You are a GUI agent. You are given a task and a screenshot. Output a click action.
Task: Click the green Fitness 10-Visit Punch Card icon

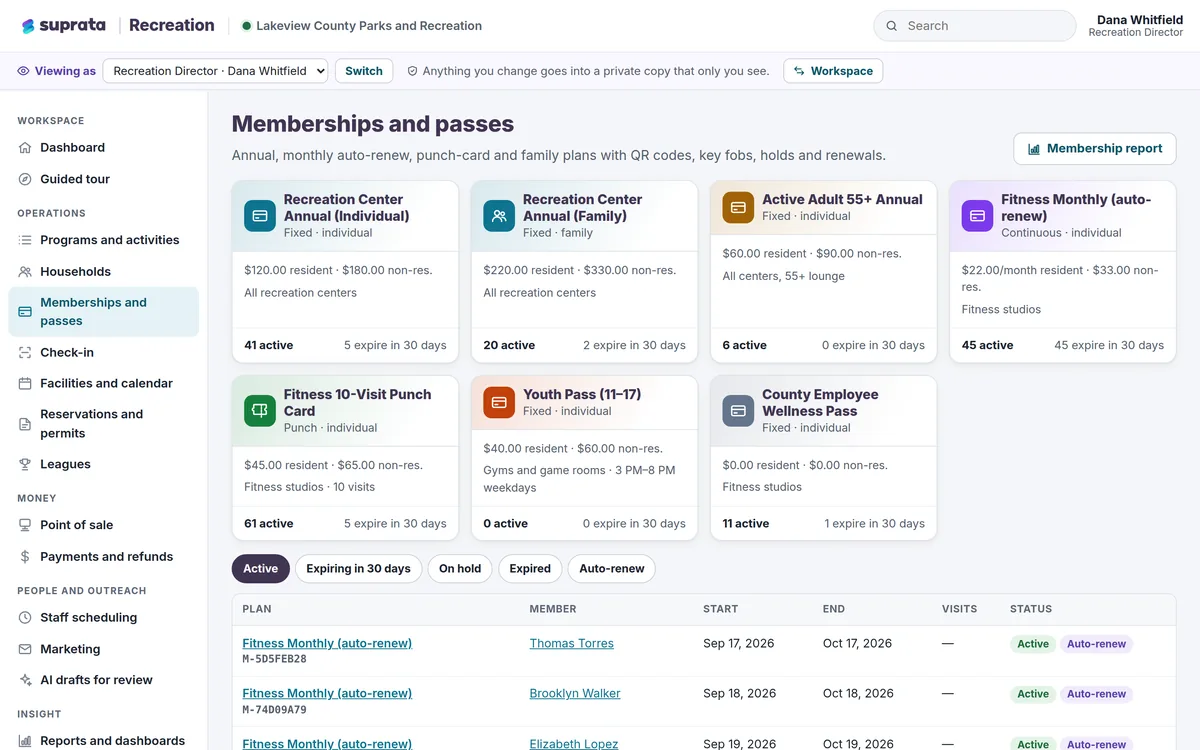click(260, 411)
